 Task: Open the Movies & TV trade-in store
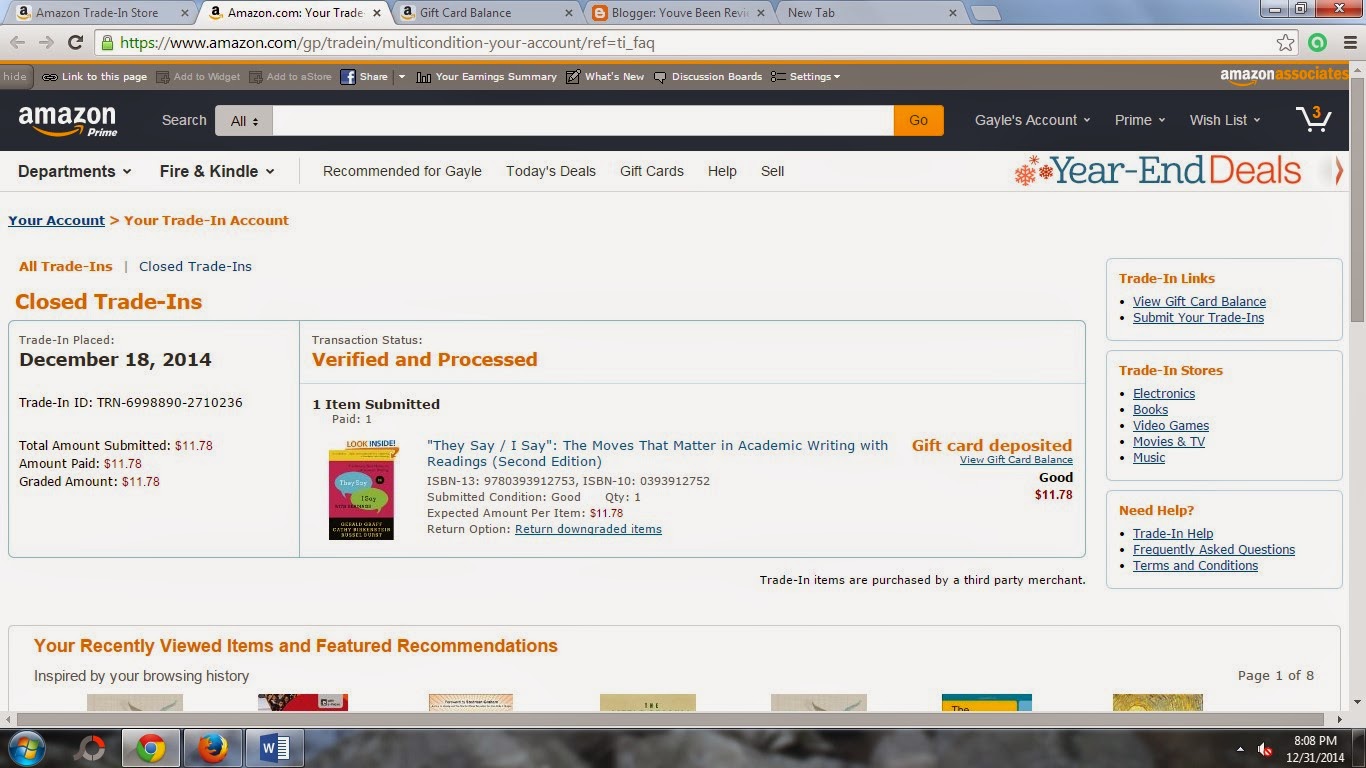tap(1169, 441)
